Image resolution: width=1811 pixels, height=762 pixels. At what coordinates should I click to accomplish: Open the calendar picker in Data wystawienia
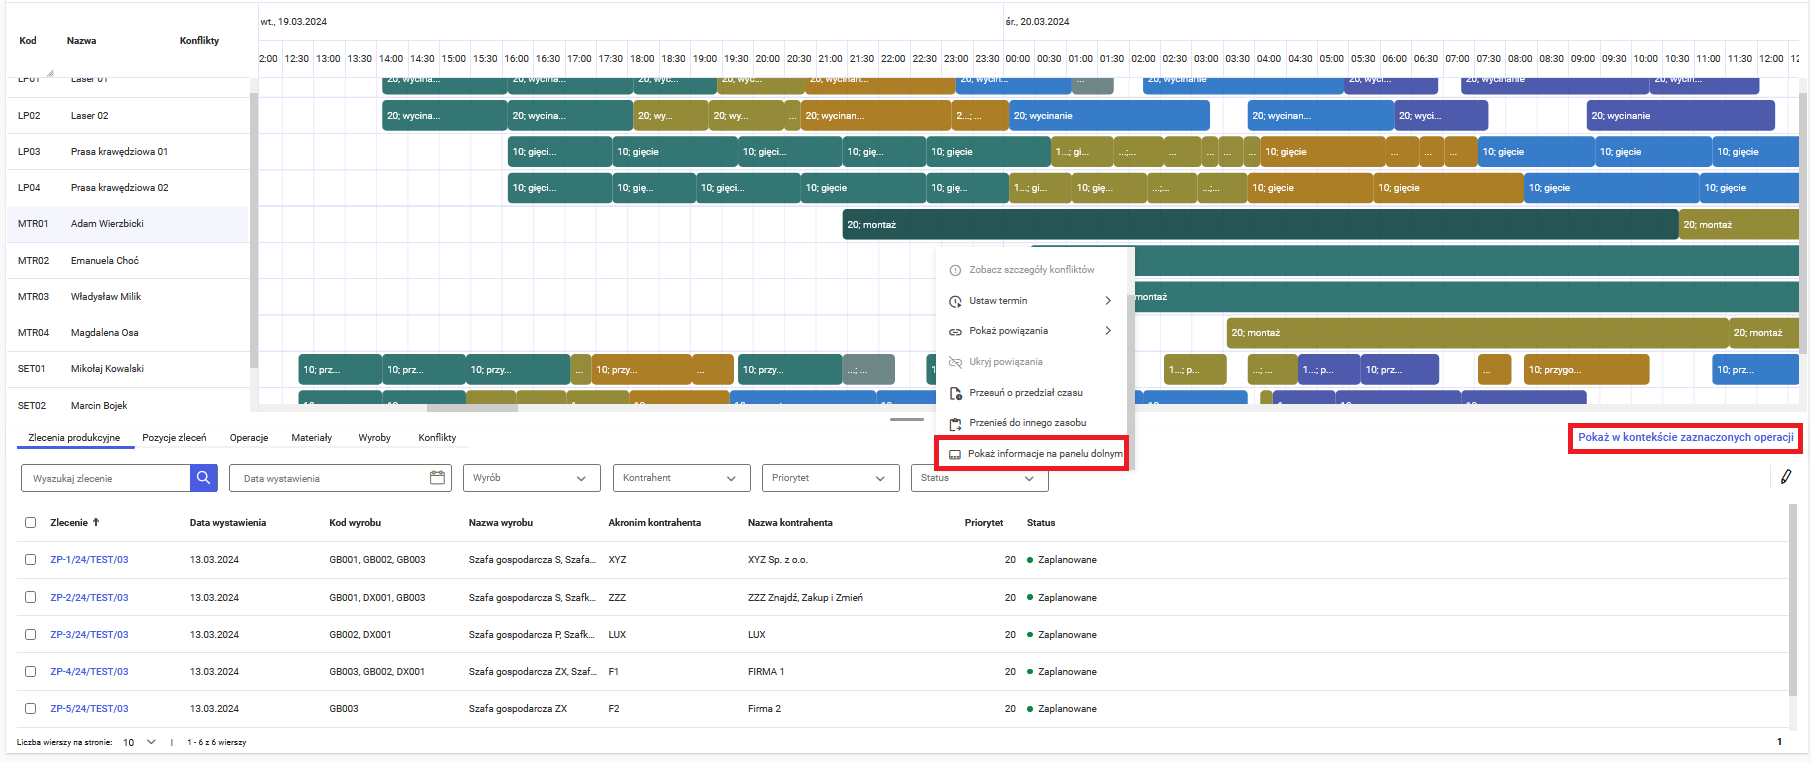pyautogui.click(x=437, y=478)
